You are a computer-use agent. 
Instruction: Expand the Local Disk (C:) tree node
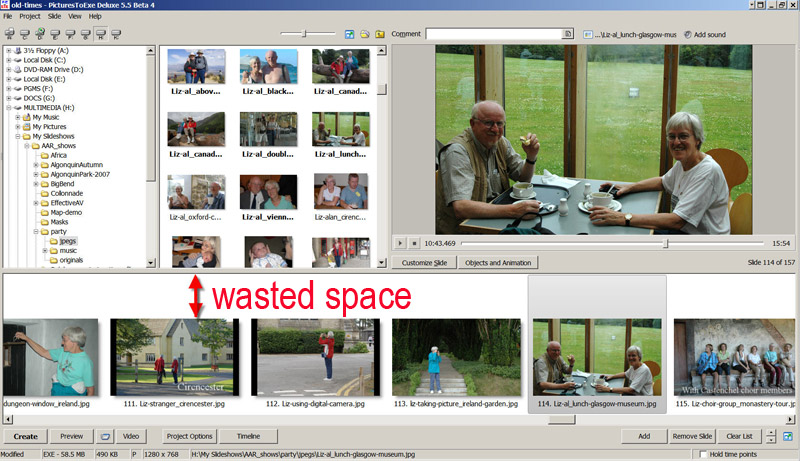coord(9,61)
